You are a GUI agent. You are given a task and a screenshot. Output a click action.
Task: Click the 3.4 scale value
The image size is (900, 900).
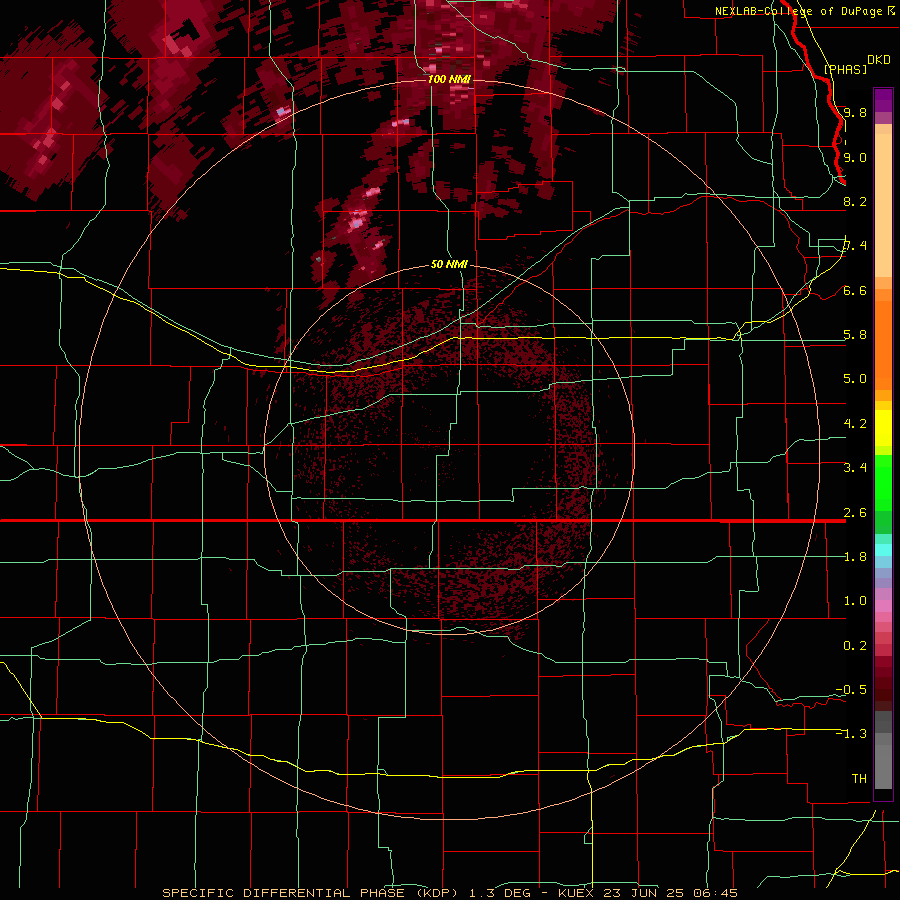[x=855, y=468]
